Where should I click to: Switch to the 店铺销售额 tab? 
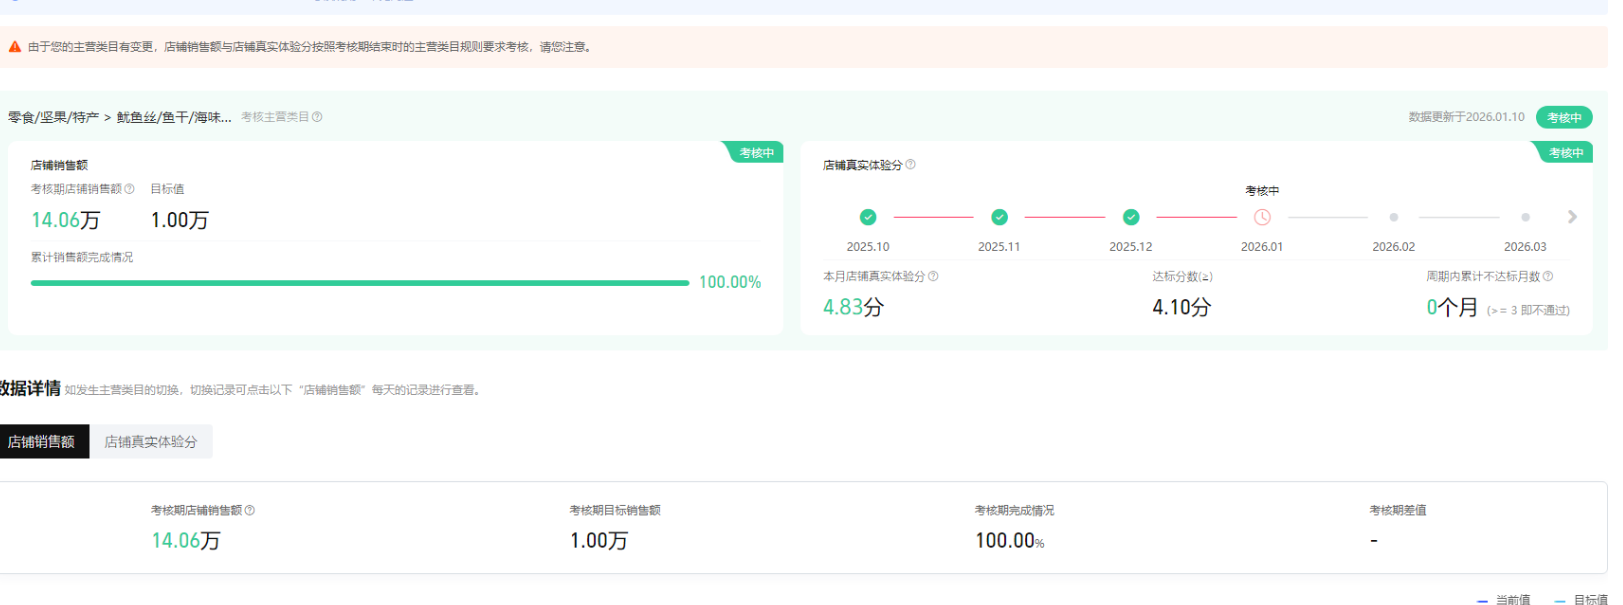[x=42, y=442]
